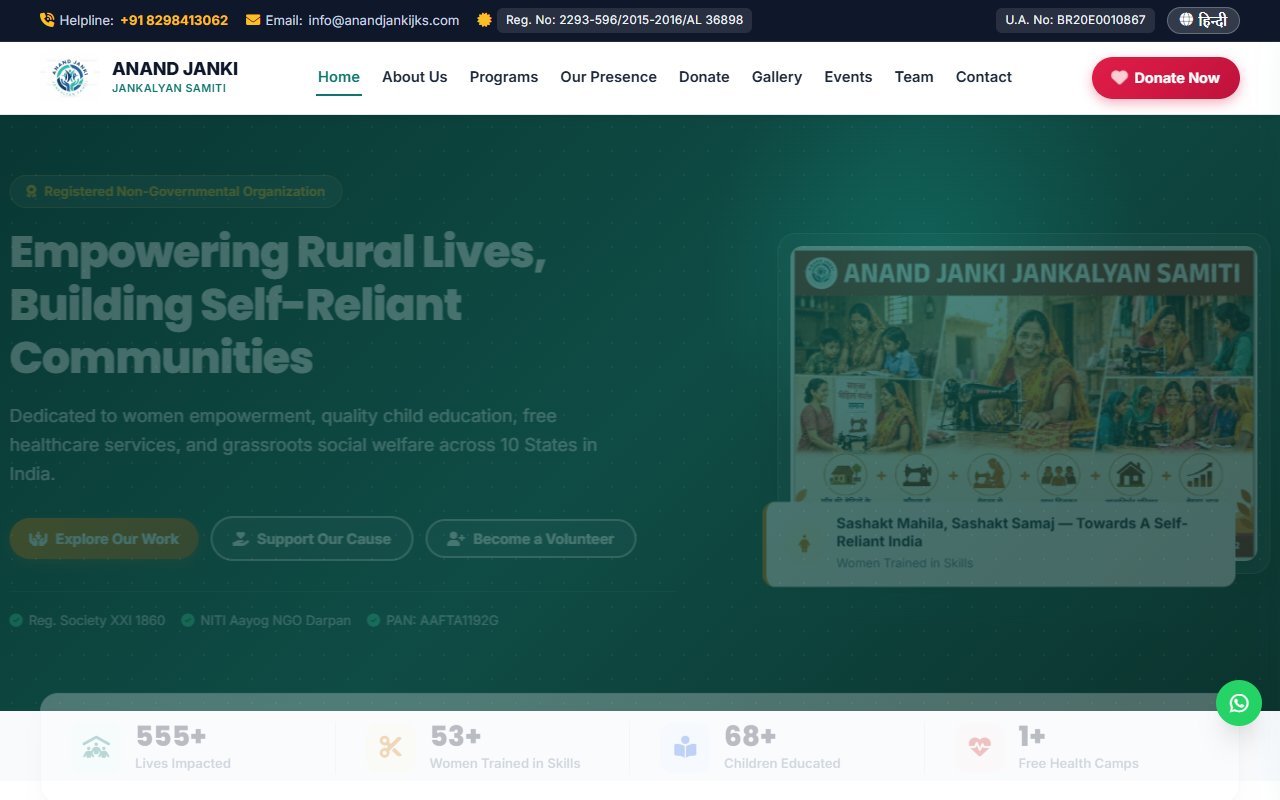
Task: Open the Contact nav link
Action: [984, 77]
